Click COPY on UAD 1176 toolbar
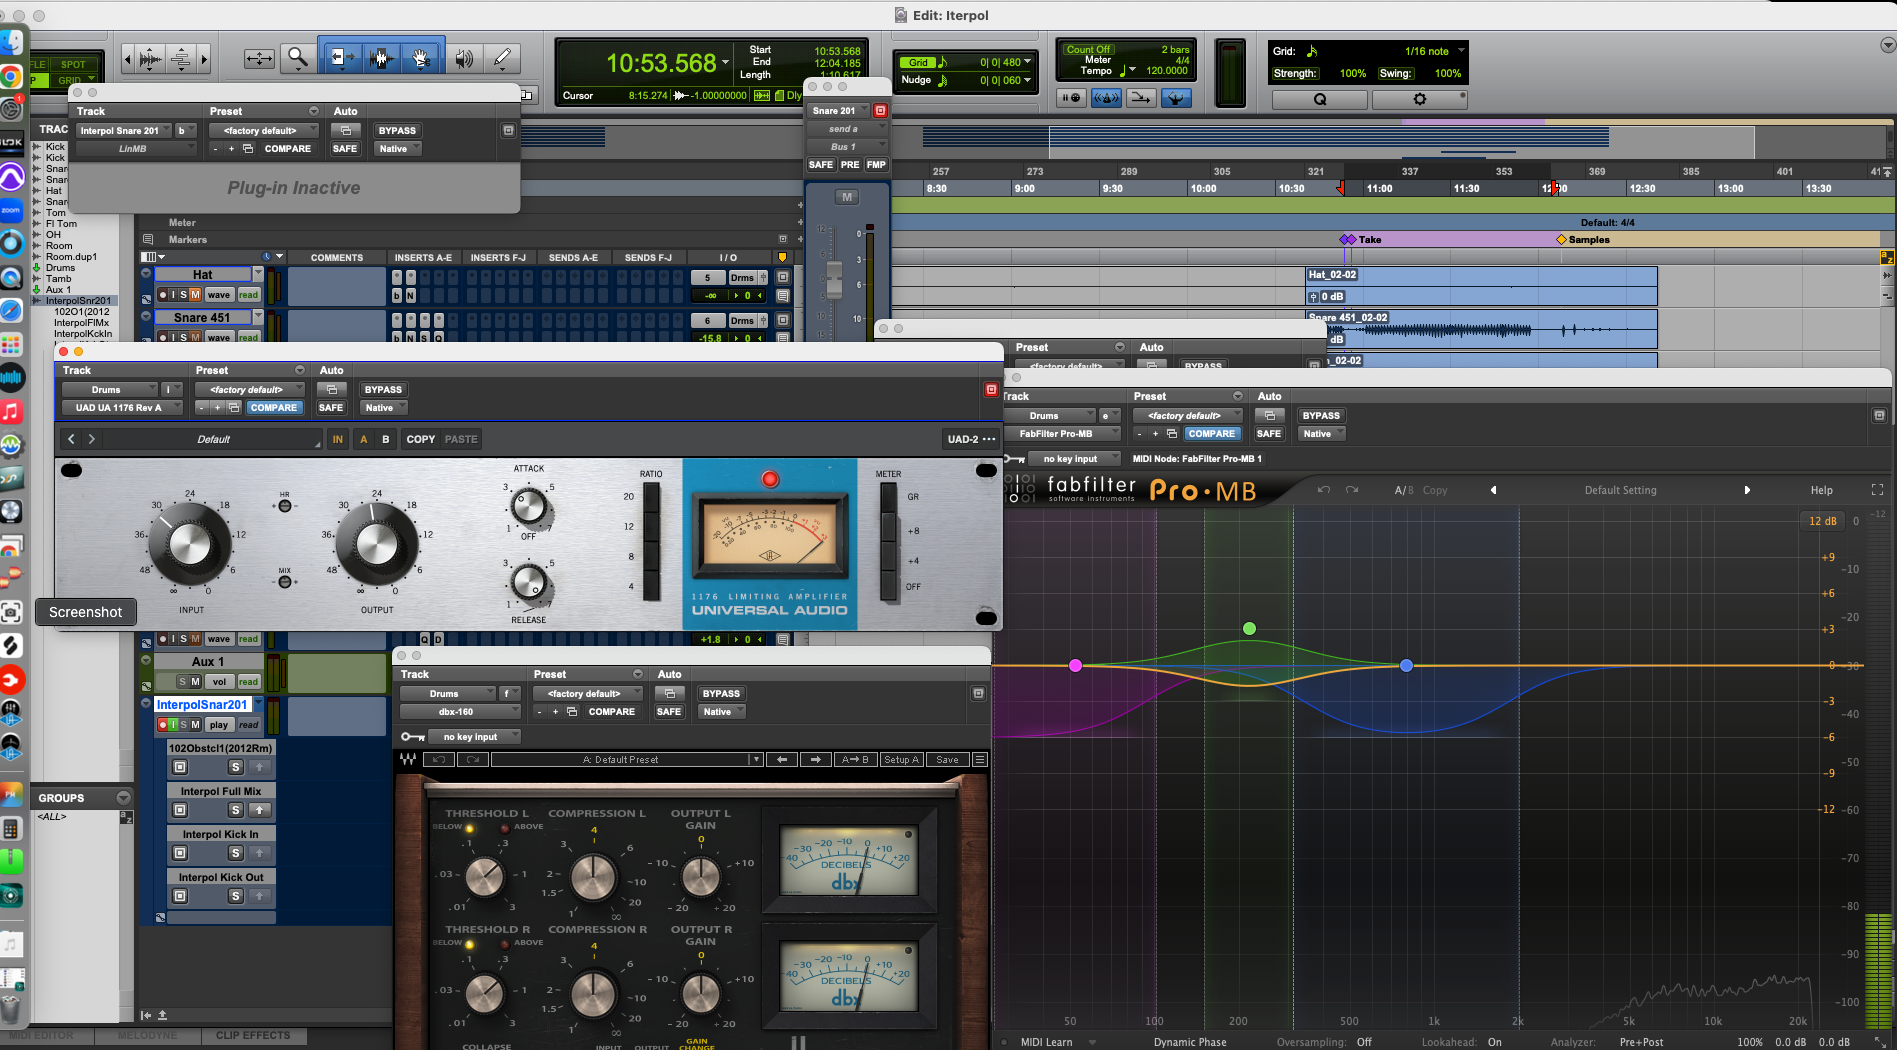The height and width of the screenshot is (1050, 1897). (x=420, y=439)
